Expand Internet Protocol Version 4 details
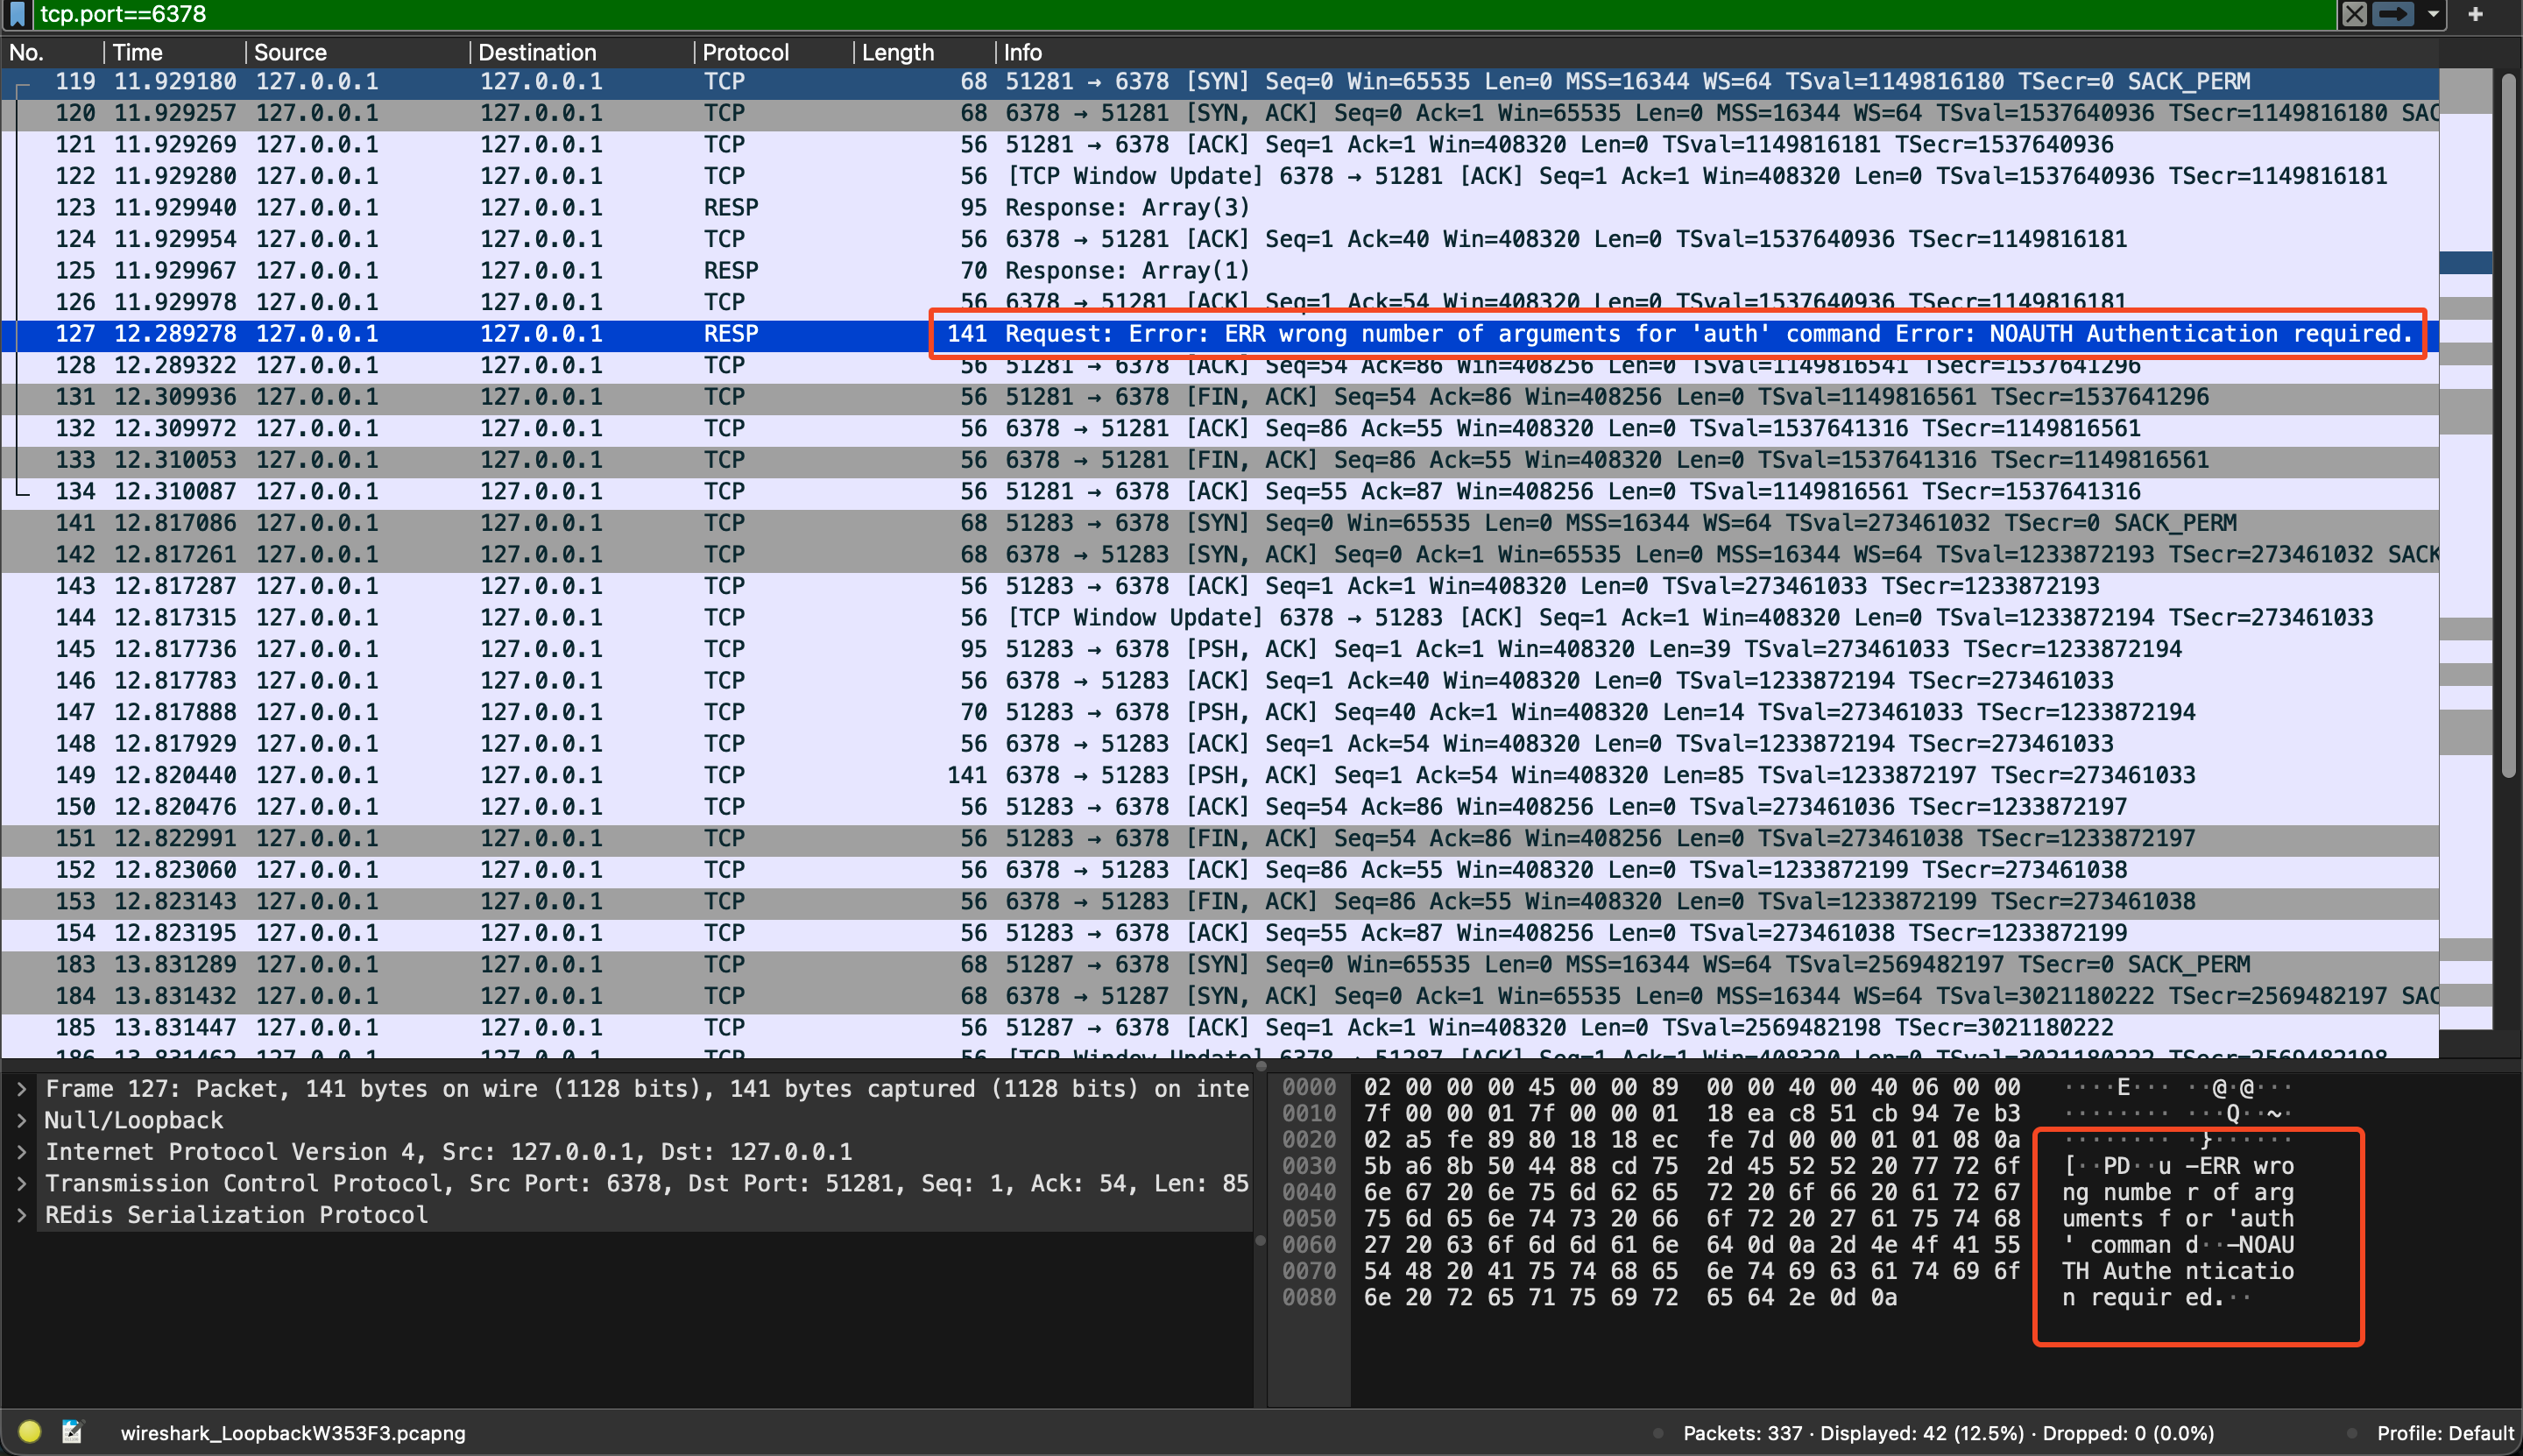 [21, 1152]
